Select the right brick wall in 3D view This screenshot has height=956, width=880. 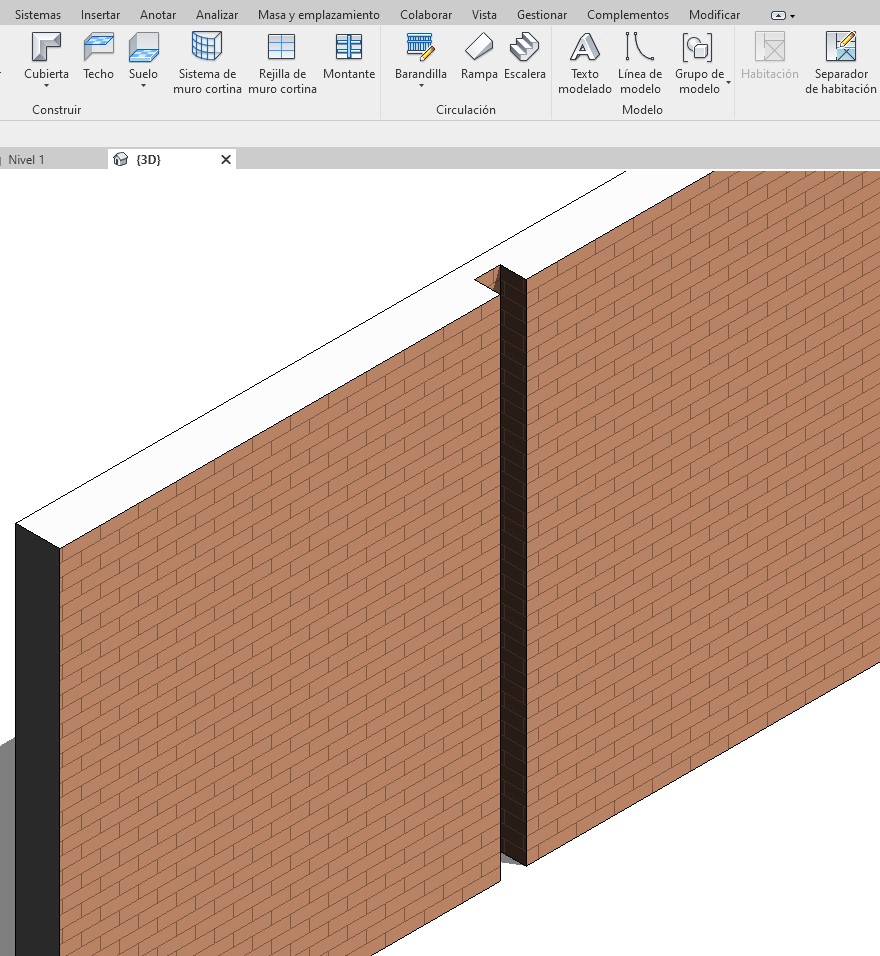(x=700, y=500)
